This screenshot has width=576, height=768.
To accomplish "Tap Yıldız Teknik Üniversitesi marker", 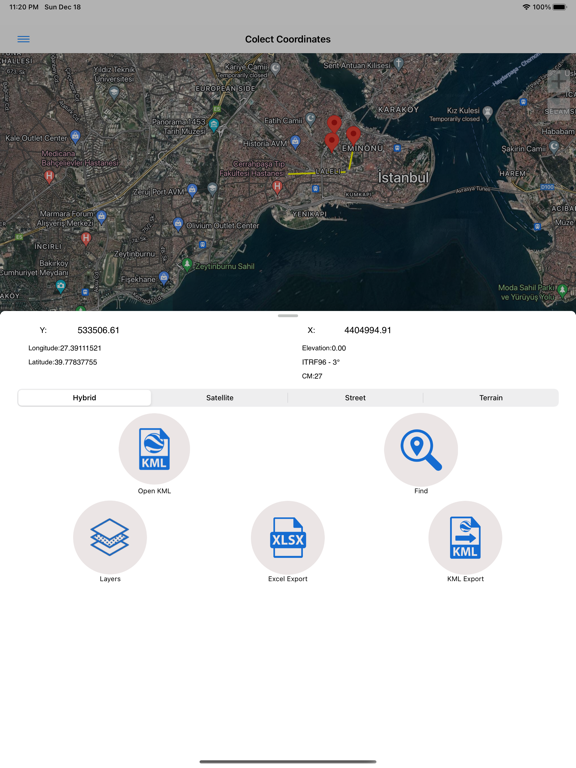I will (114, 92).
